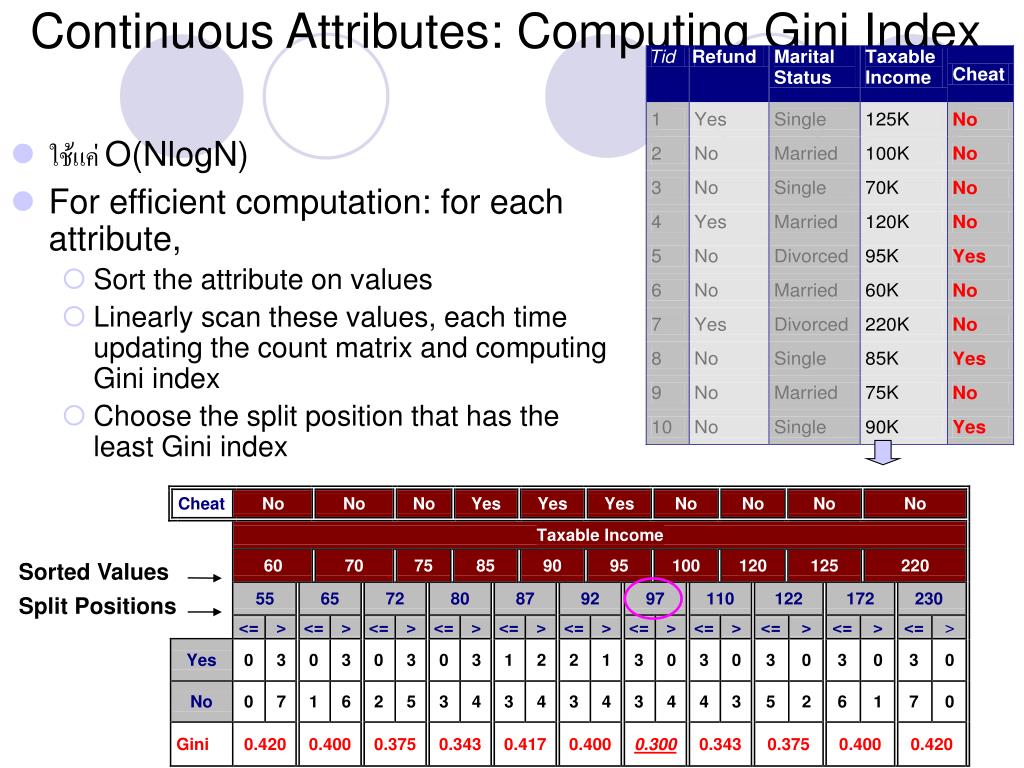Click the down arrow below the records table

tap(885, 456)
